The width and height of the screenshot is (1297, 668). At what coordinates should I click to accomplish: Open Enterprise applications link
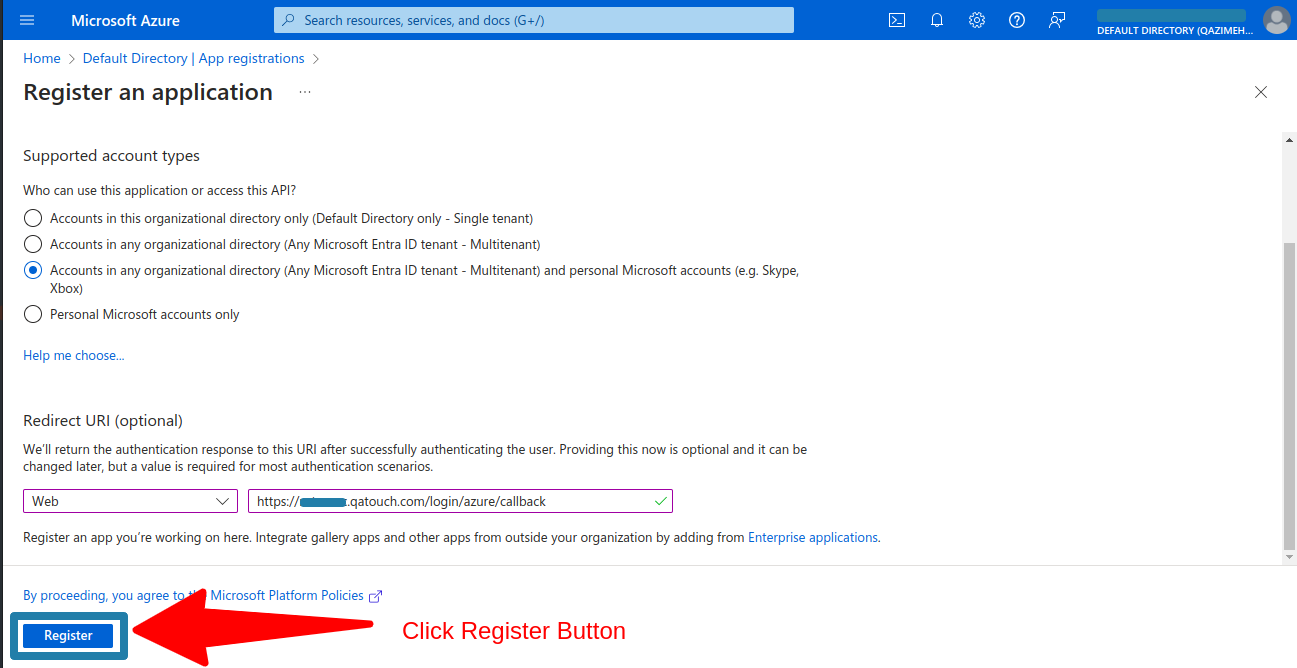point(813,537)
